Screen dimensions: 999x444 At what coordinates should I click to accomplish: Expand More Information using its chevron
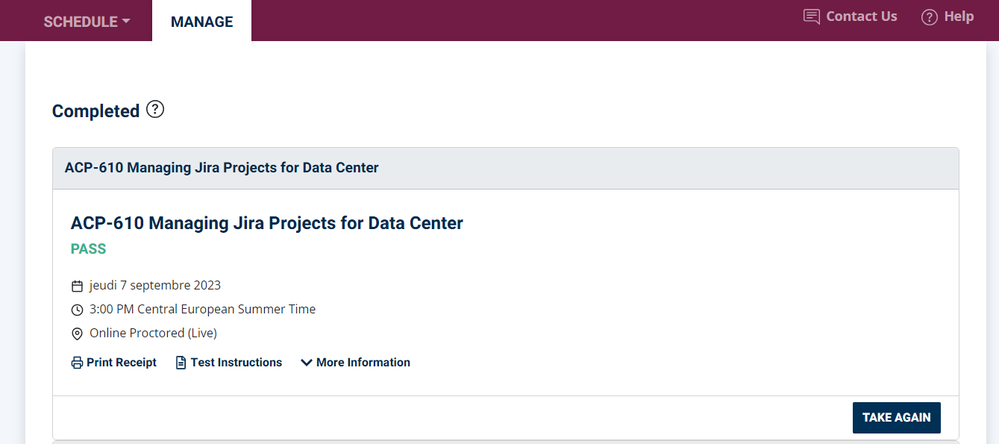[306, 363]
